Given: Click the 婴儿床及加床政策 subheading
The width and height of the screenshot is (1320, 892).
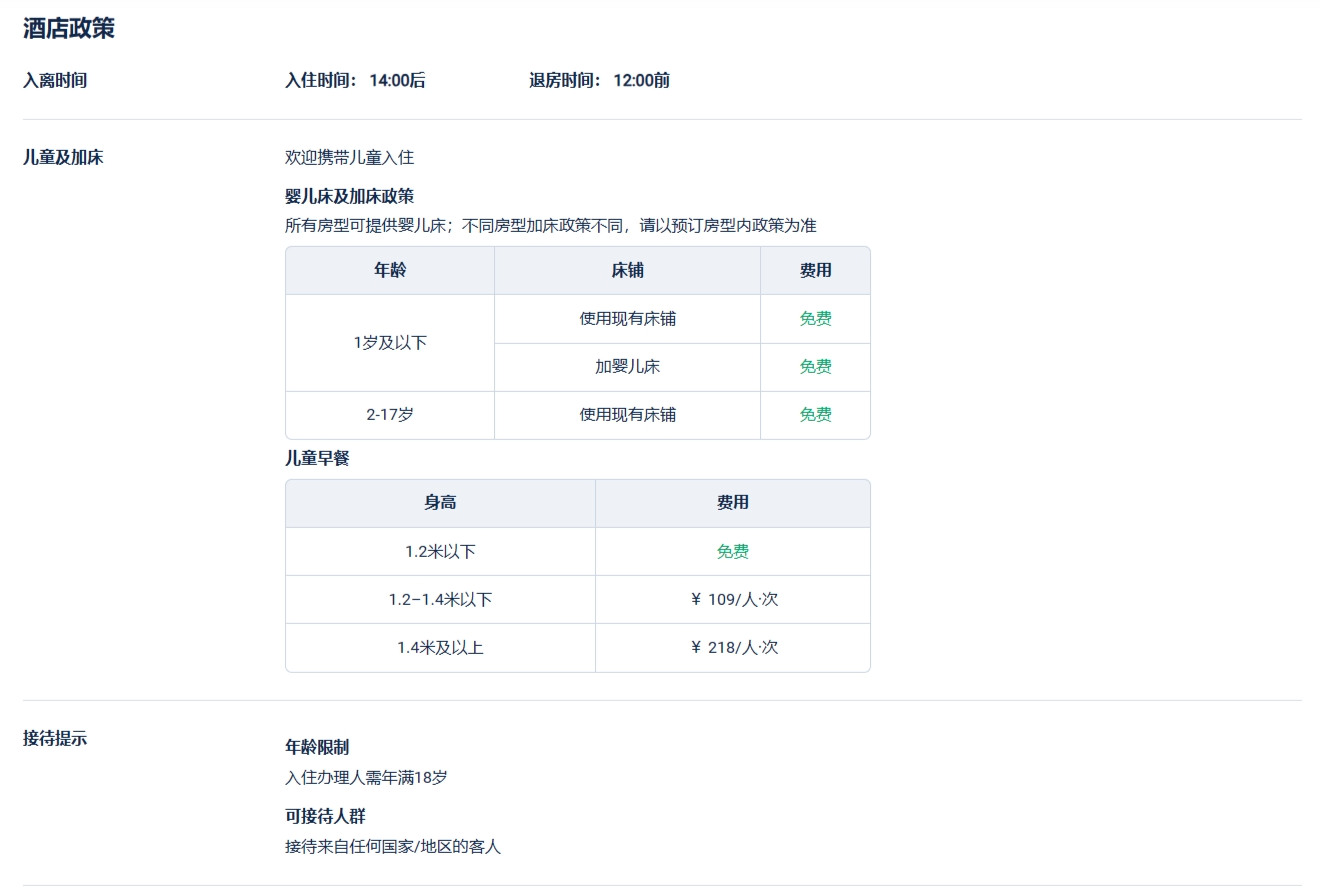Looking at the screenshot, I should click(349, 196).
